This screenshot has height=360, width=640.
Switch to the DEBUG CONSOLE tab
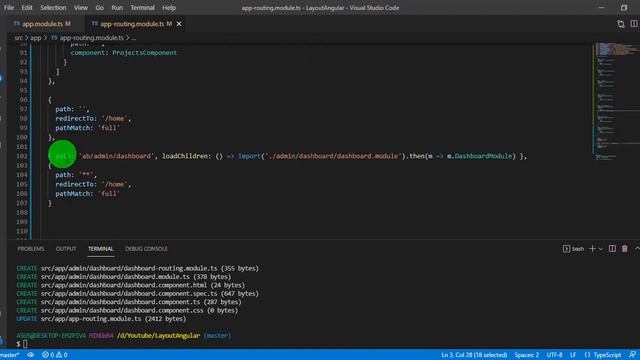coord(146,249)
